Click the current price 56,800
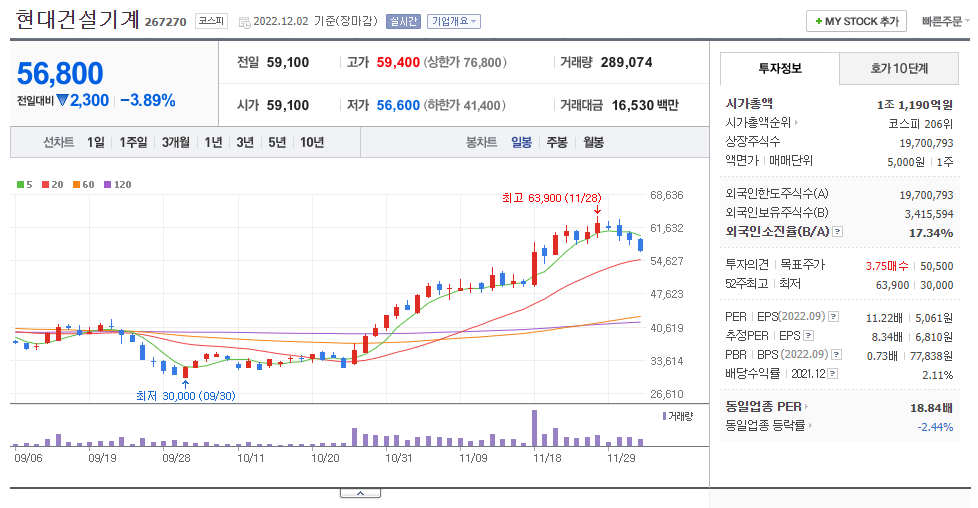 60,74
